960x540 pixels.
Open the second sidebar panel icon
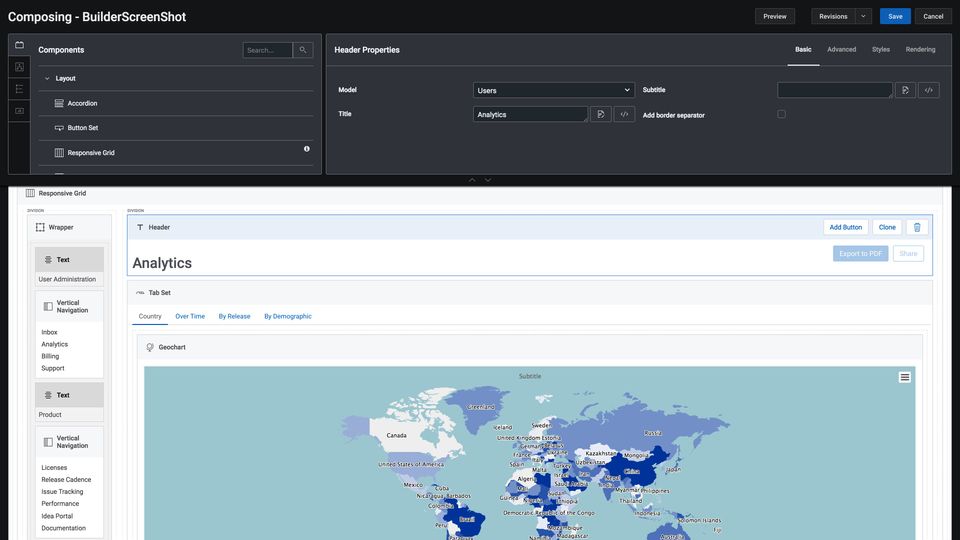(19, 67)
